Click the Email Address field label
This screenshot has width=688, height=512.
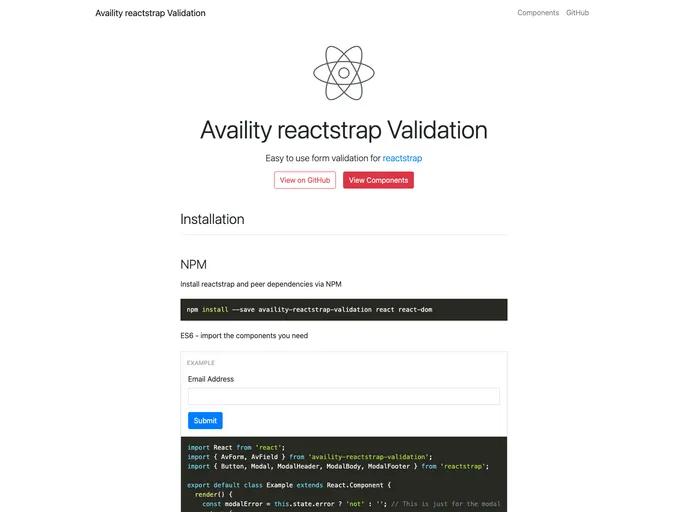pos(211,379)
